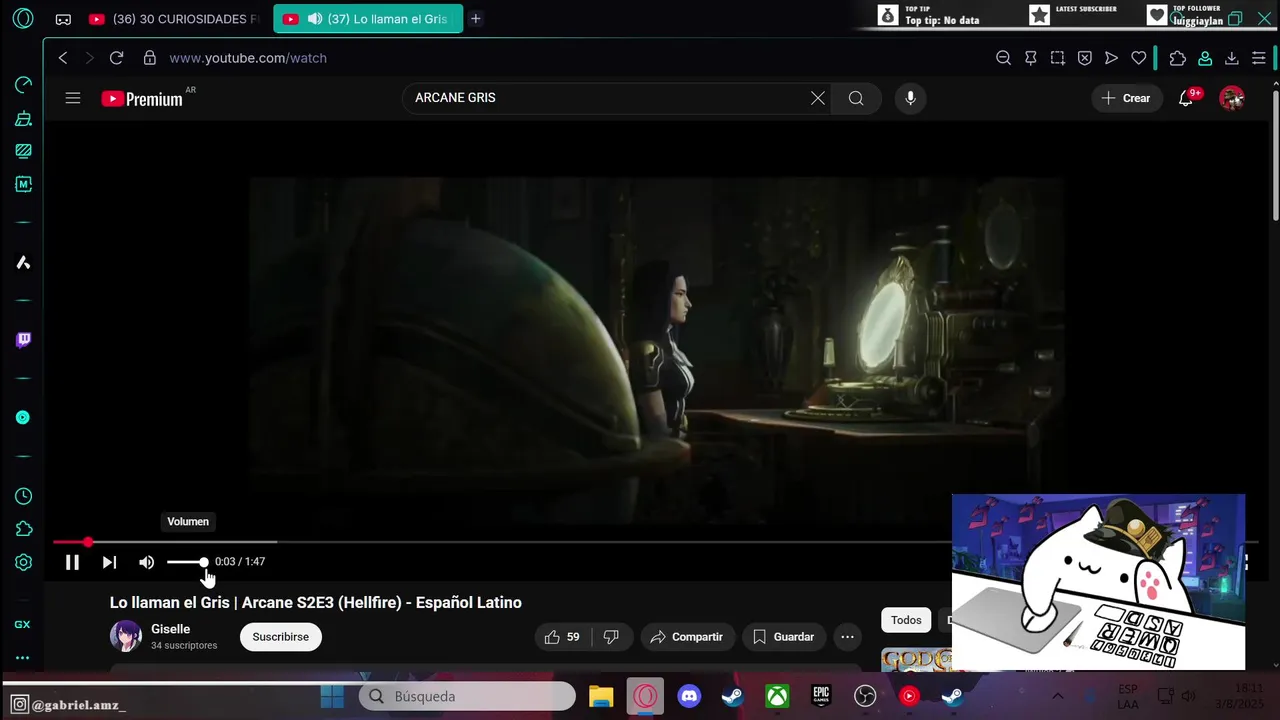The image size is (1280, 720).
Task: Bookmark page with the heart icon
Action: click(1138, 58)
